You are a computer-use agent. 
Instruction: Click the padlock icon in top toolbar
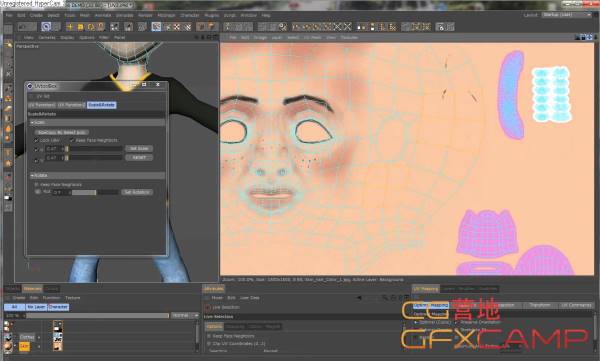pos(440,27)
